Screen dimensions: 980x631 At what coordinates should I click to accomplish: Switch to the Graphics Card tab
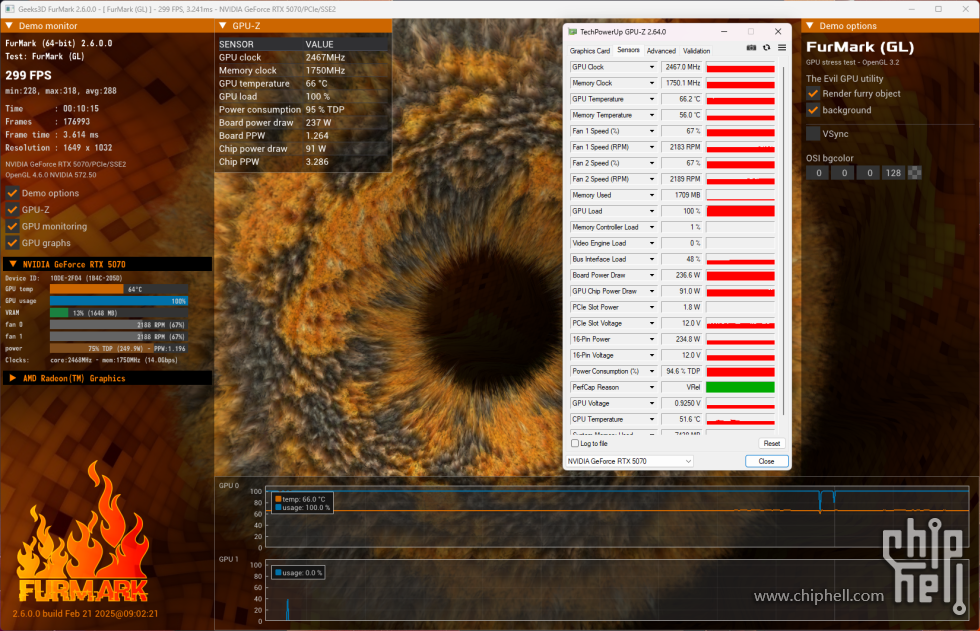click(589, 51)
